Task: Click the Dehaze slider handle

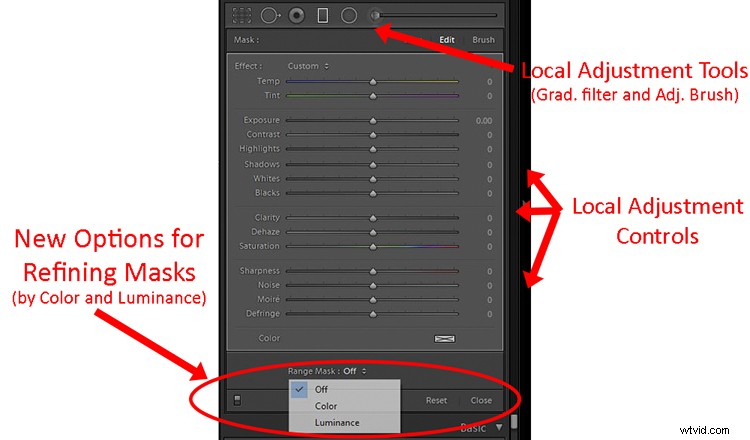Action: (x=373, y=232)
